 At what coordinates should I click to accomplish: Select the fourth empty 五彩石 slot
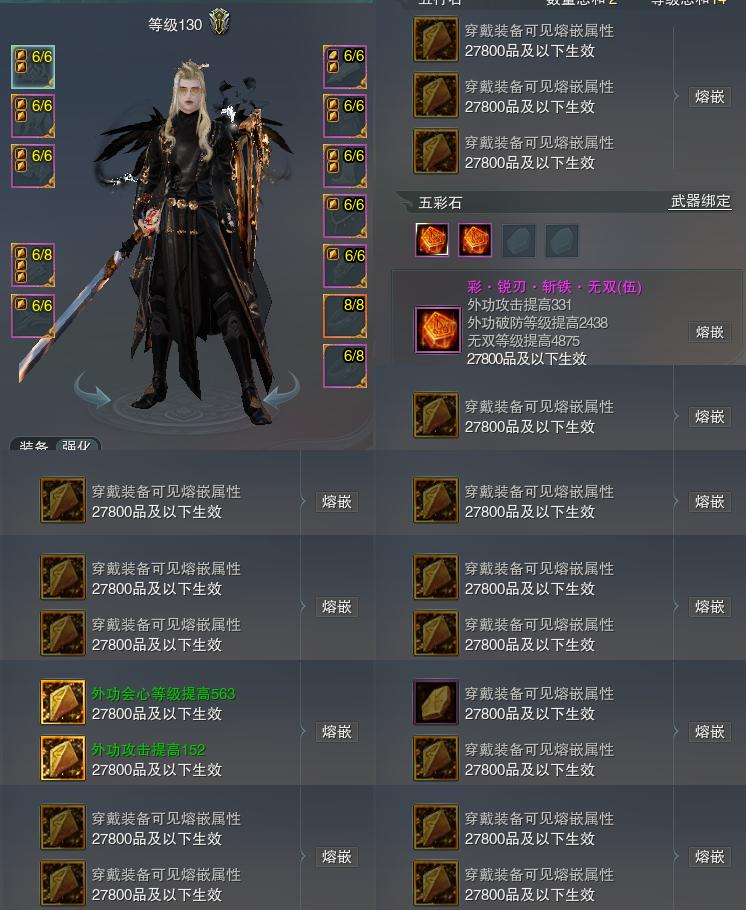pyautogui.click(x=561, y=240)
